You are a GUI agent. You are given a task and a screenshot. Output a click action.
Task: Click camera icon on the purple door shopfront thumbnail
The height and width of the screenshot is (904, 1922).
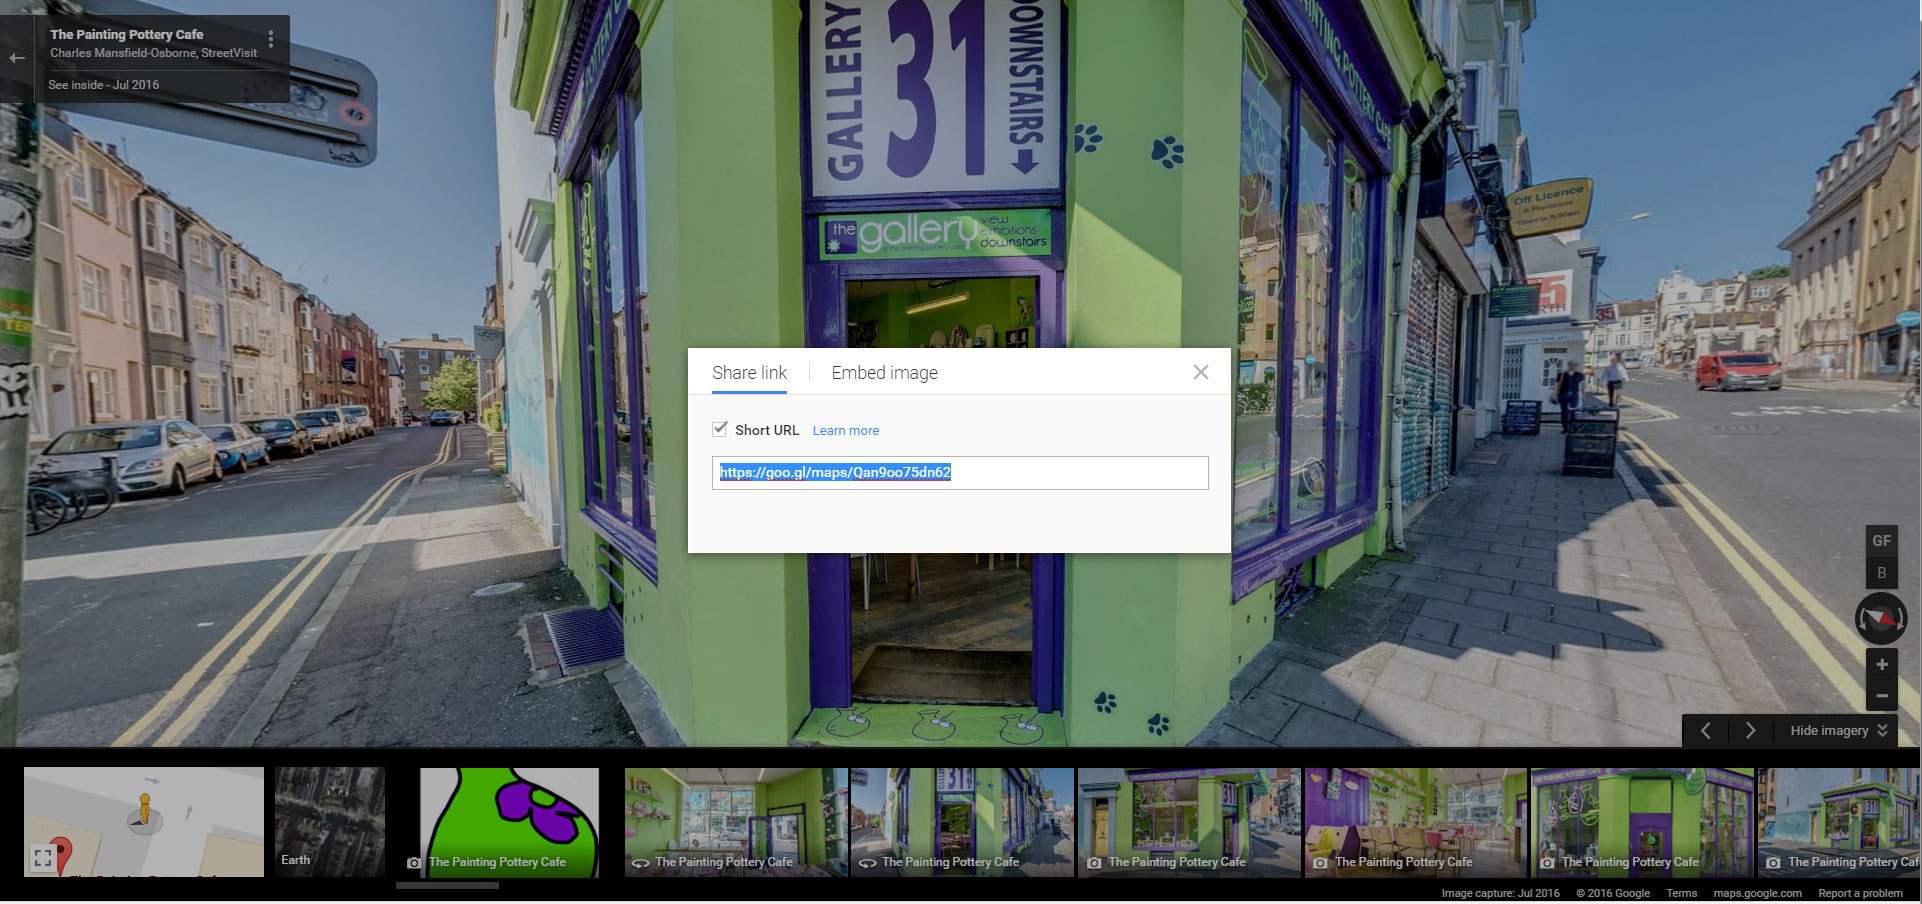(1547, 862)
